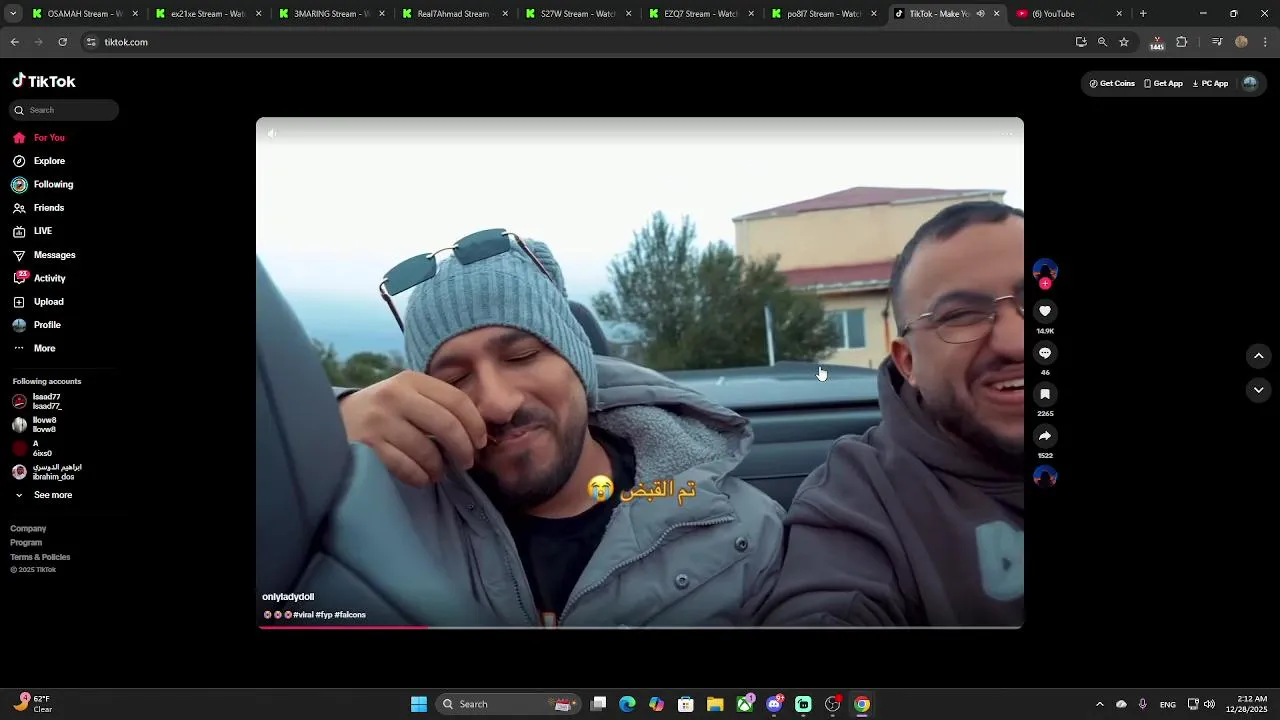
Task: Switch to the S27W Stream browser tab
Action: [x=578, y=14]
